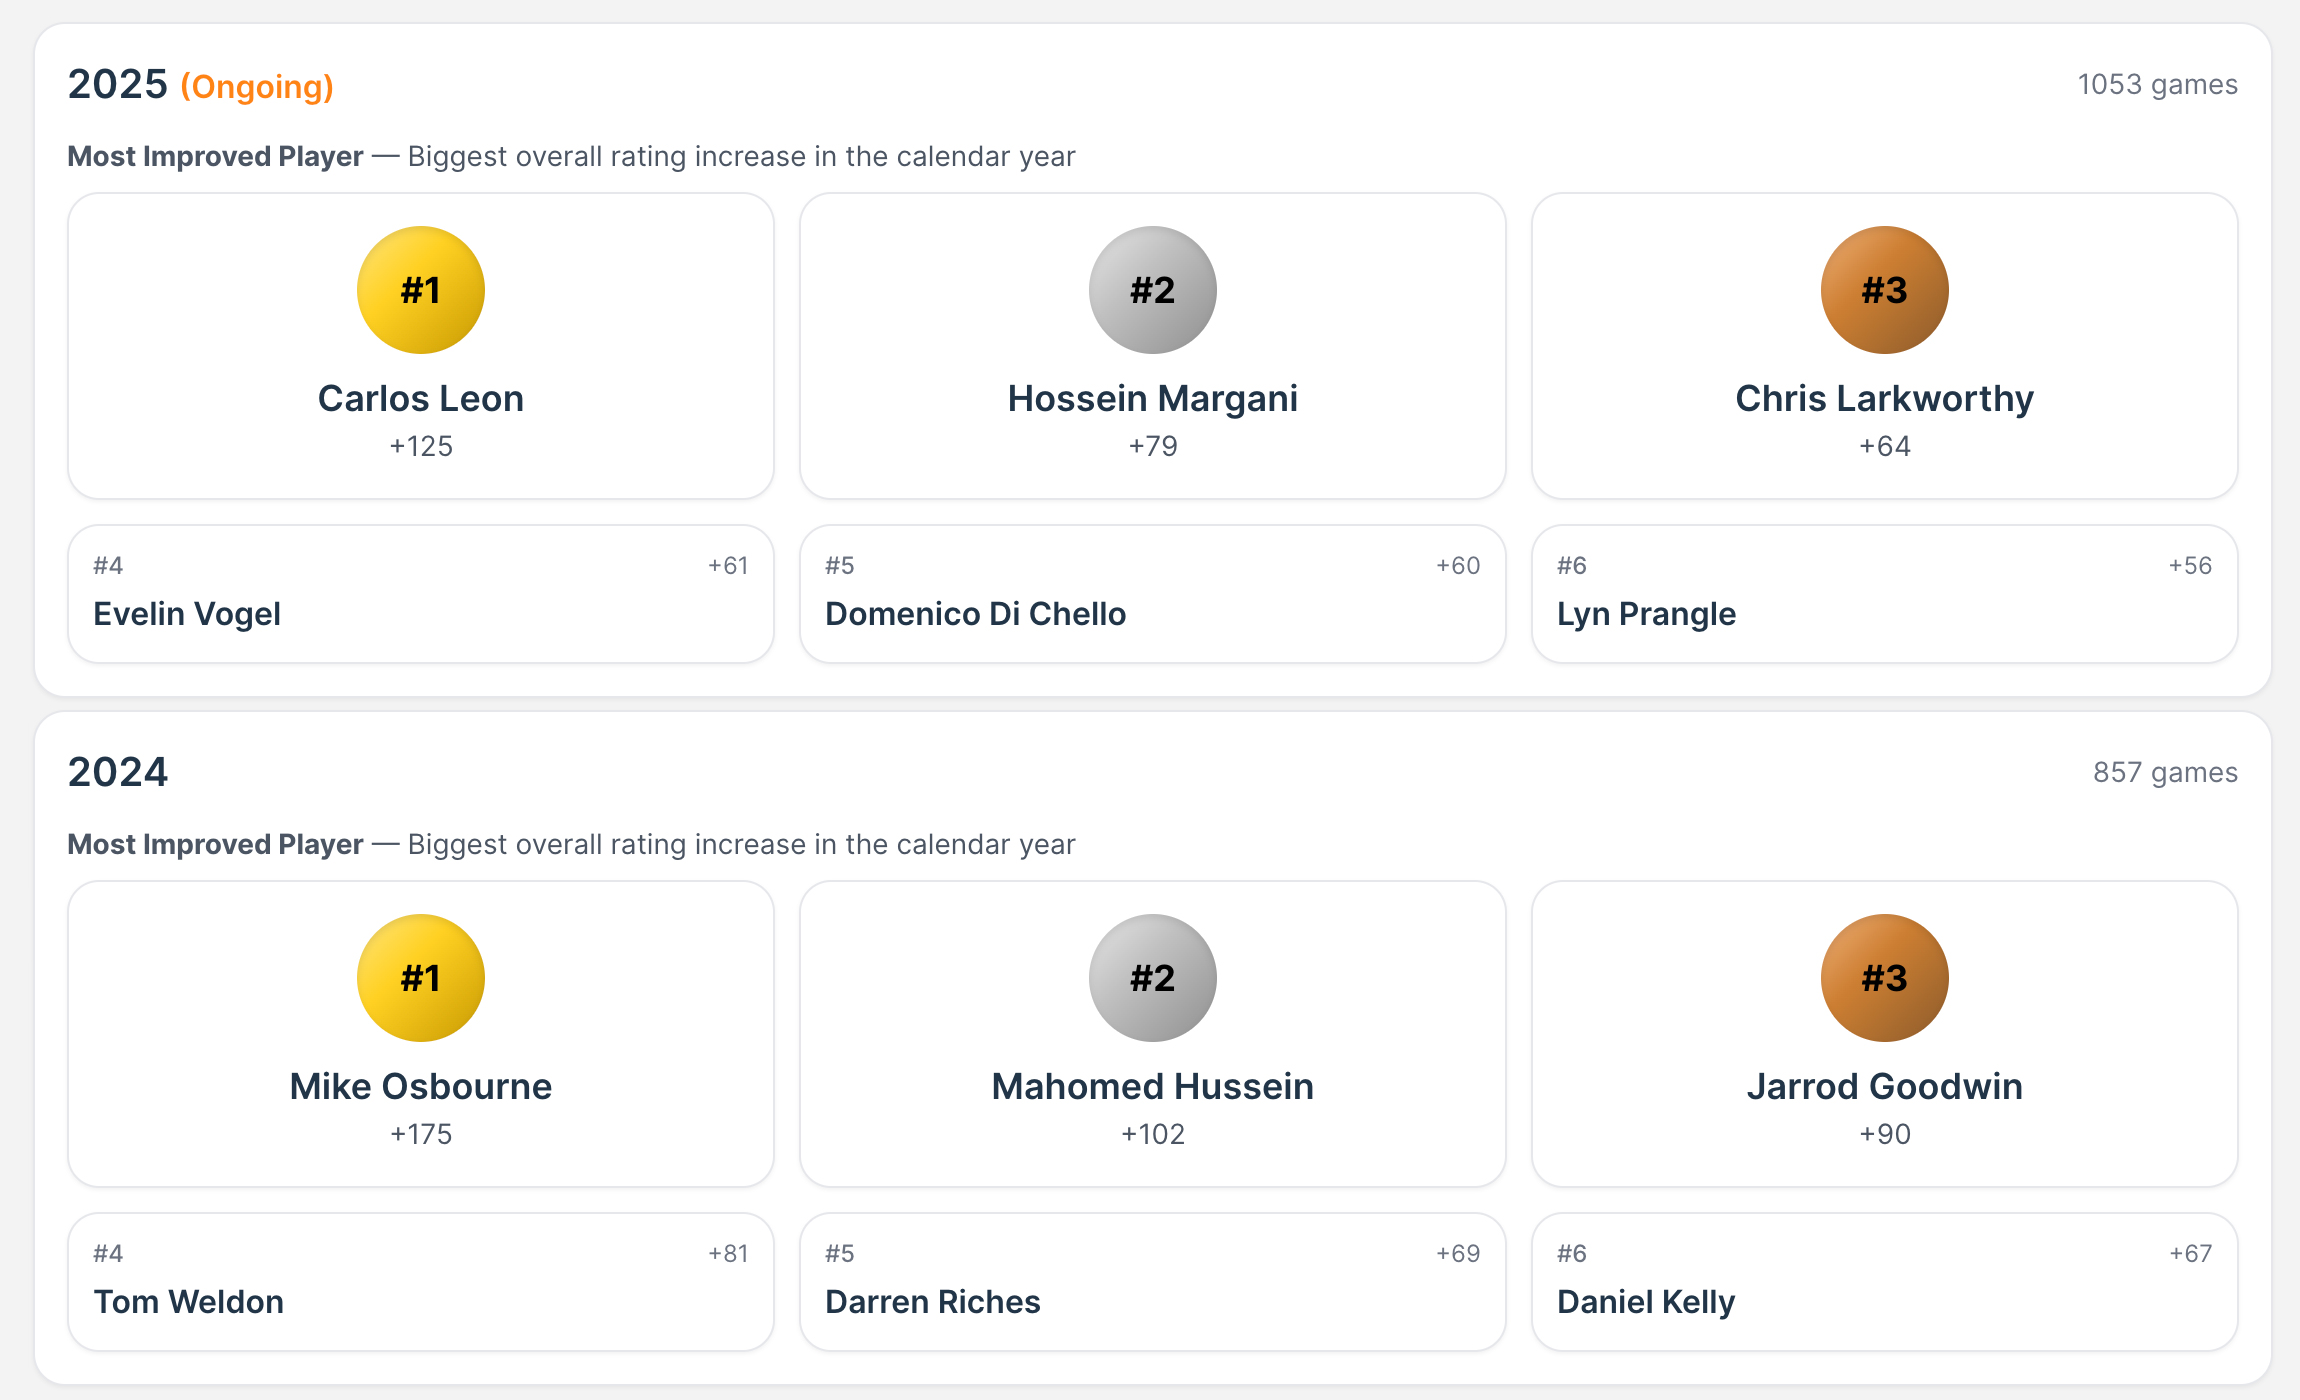Click the 2024 silver #2 medal badge
Viewport: 2300px width, 1400px height.
(x=1153, y=978)
